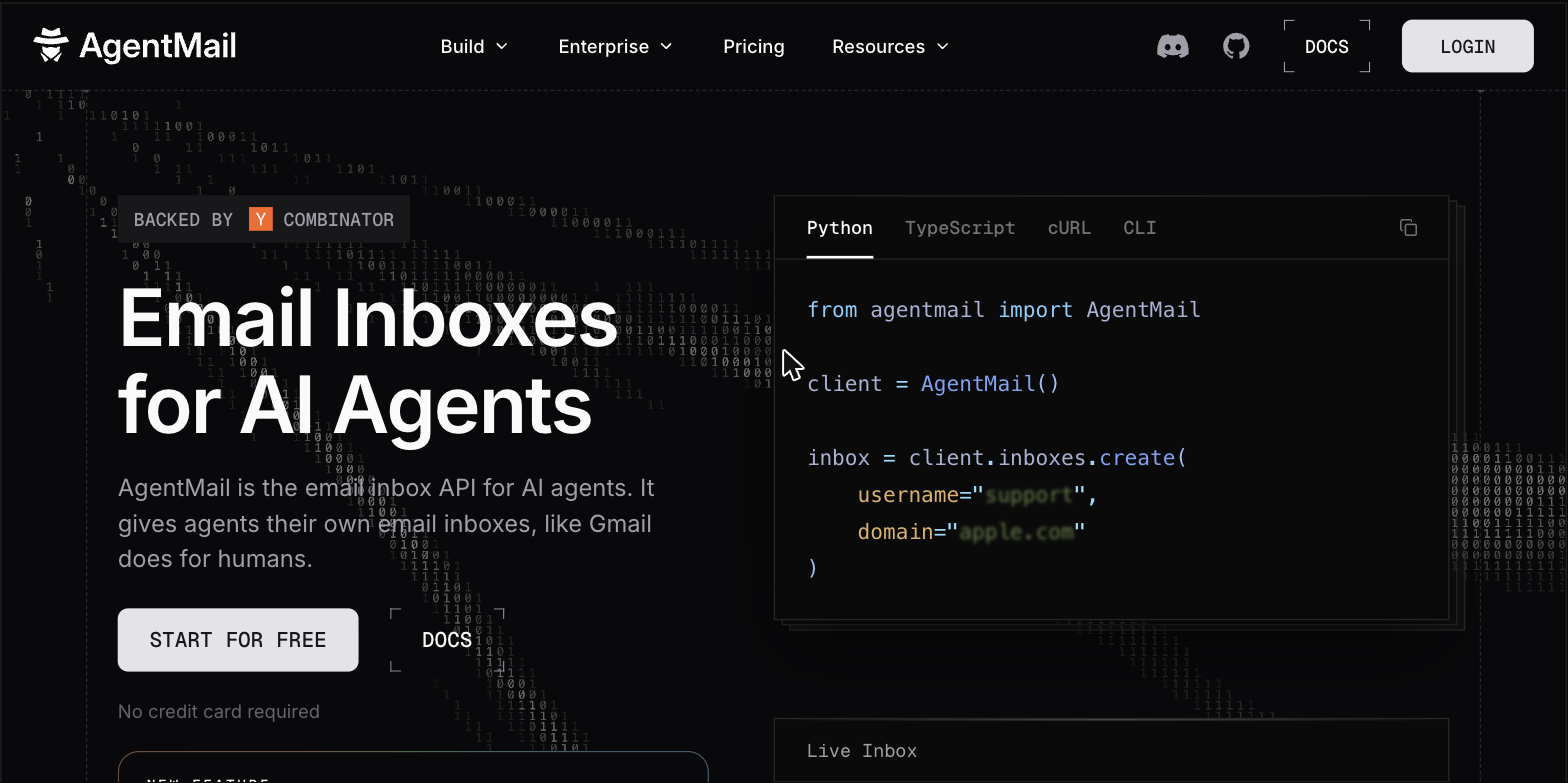Open DOCS in the top navigation

[1327, 47]
